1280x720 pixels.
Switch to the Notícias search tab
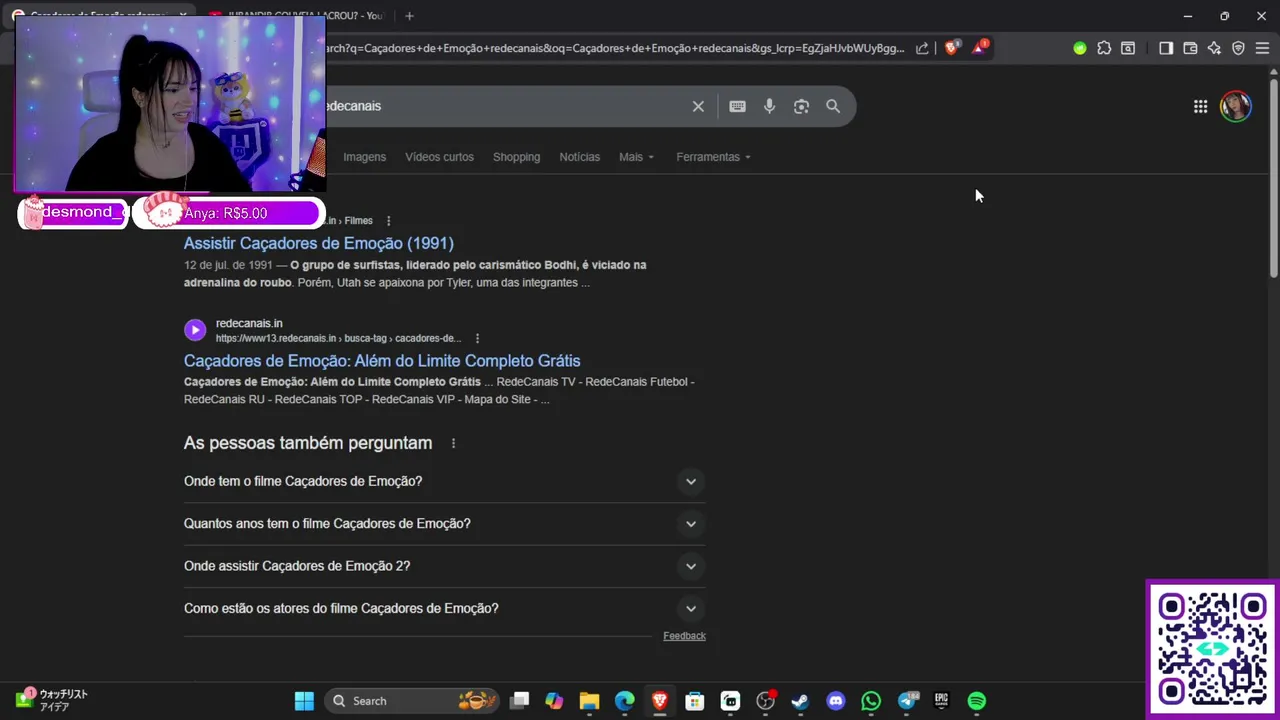click(x=580, y=157)
